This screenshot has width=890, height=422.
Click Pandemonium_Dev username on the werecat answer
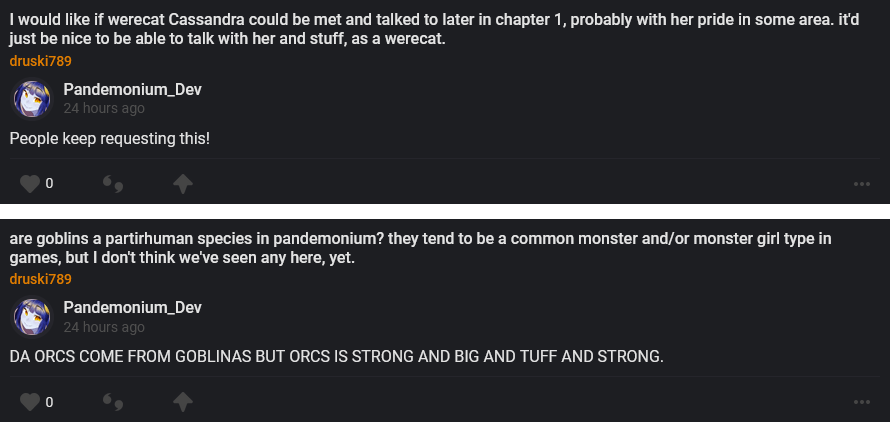coord(132,89)
